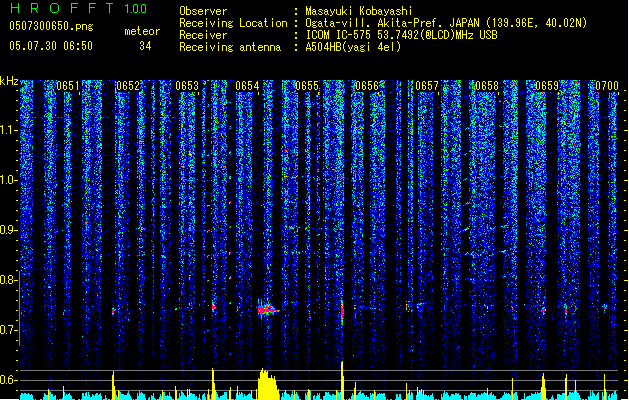Click the Receiving Location label
Viewport: 629px width, 400px height.
[x=233, y=24]
